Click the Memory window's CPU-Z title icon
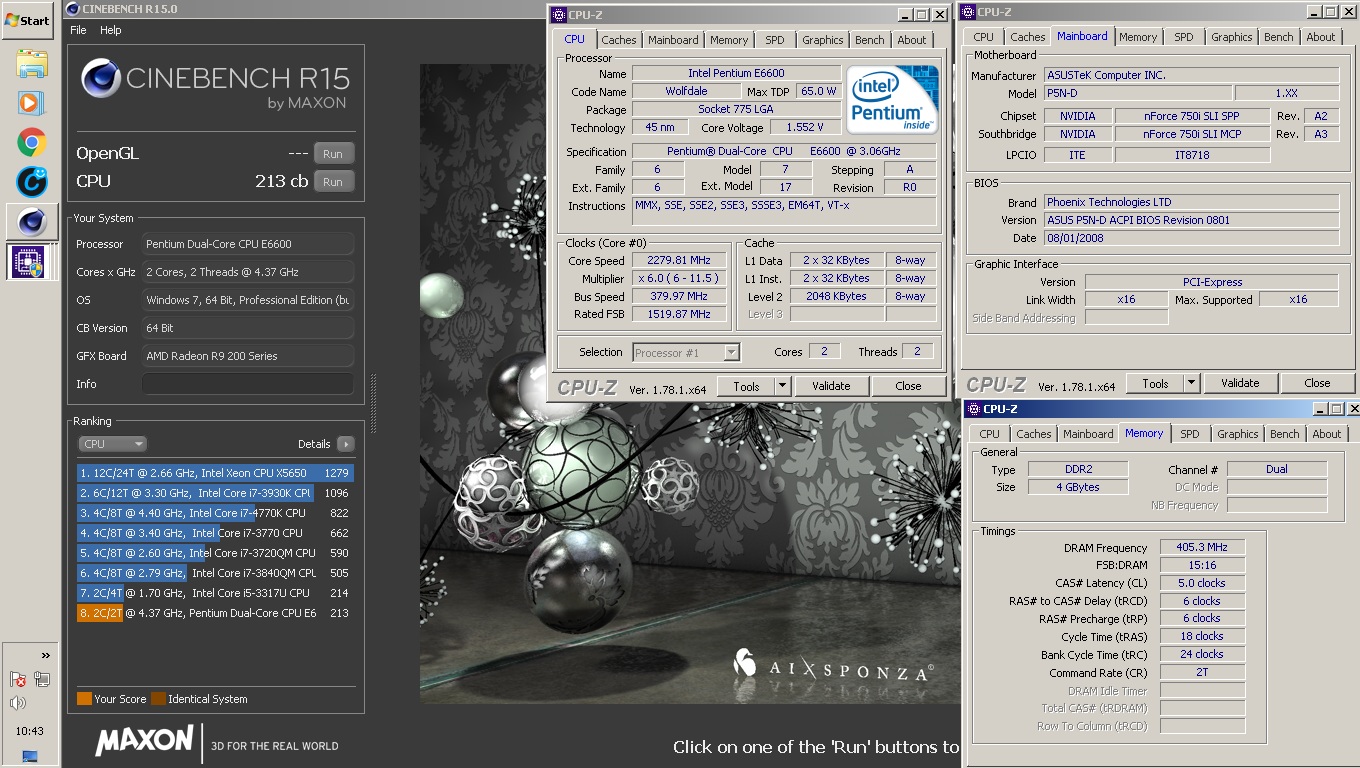This screenshot has width=1360, height=768. (x=973, y=409)
